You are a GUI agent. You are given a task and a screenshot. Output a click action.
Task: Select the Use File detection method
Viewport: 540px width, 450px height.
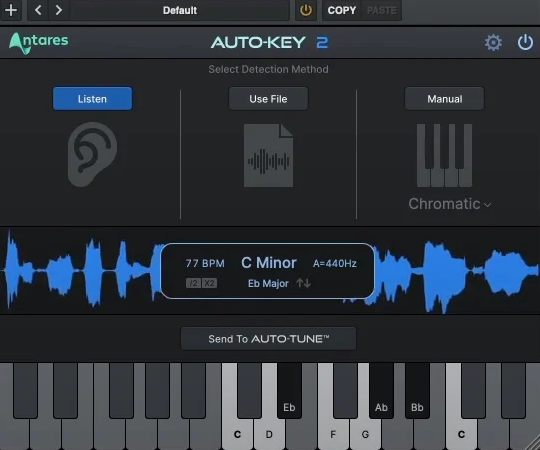coord(268,99)
